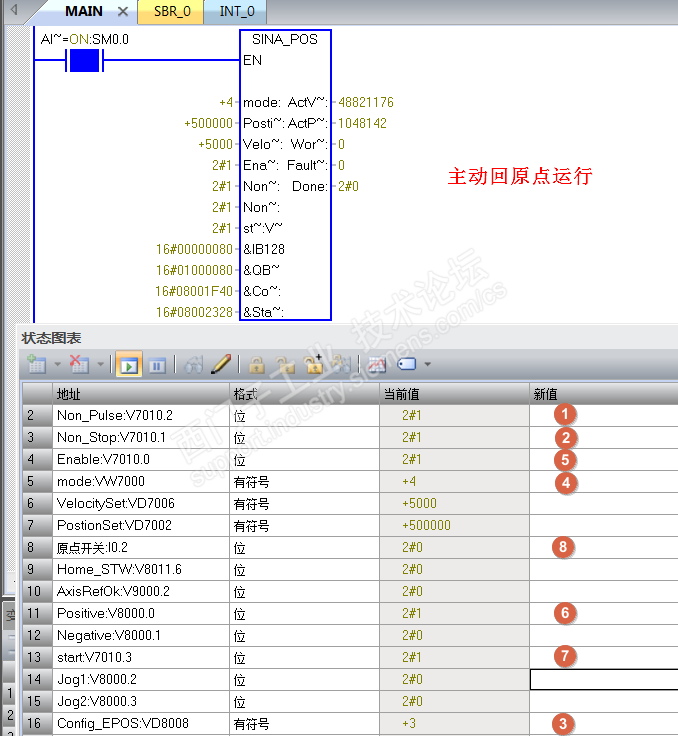Click the pause chart monitoring icon
The width and height of the screenshot is (678, 736).
157,365
